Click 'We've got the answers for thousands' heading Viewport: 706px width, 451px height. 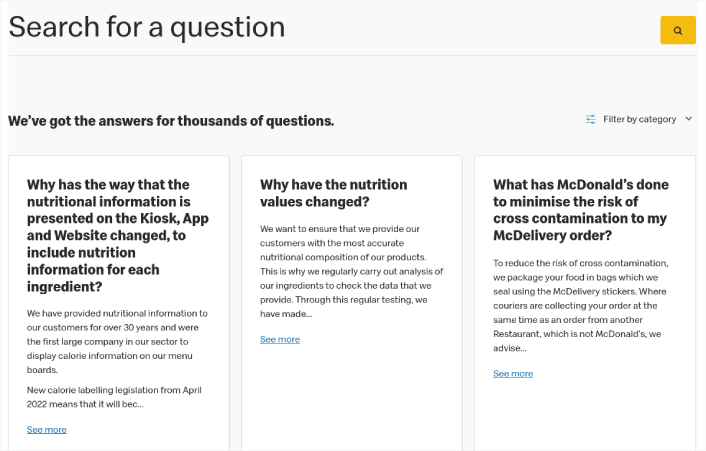(x=171, y=121)
